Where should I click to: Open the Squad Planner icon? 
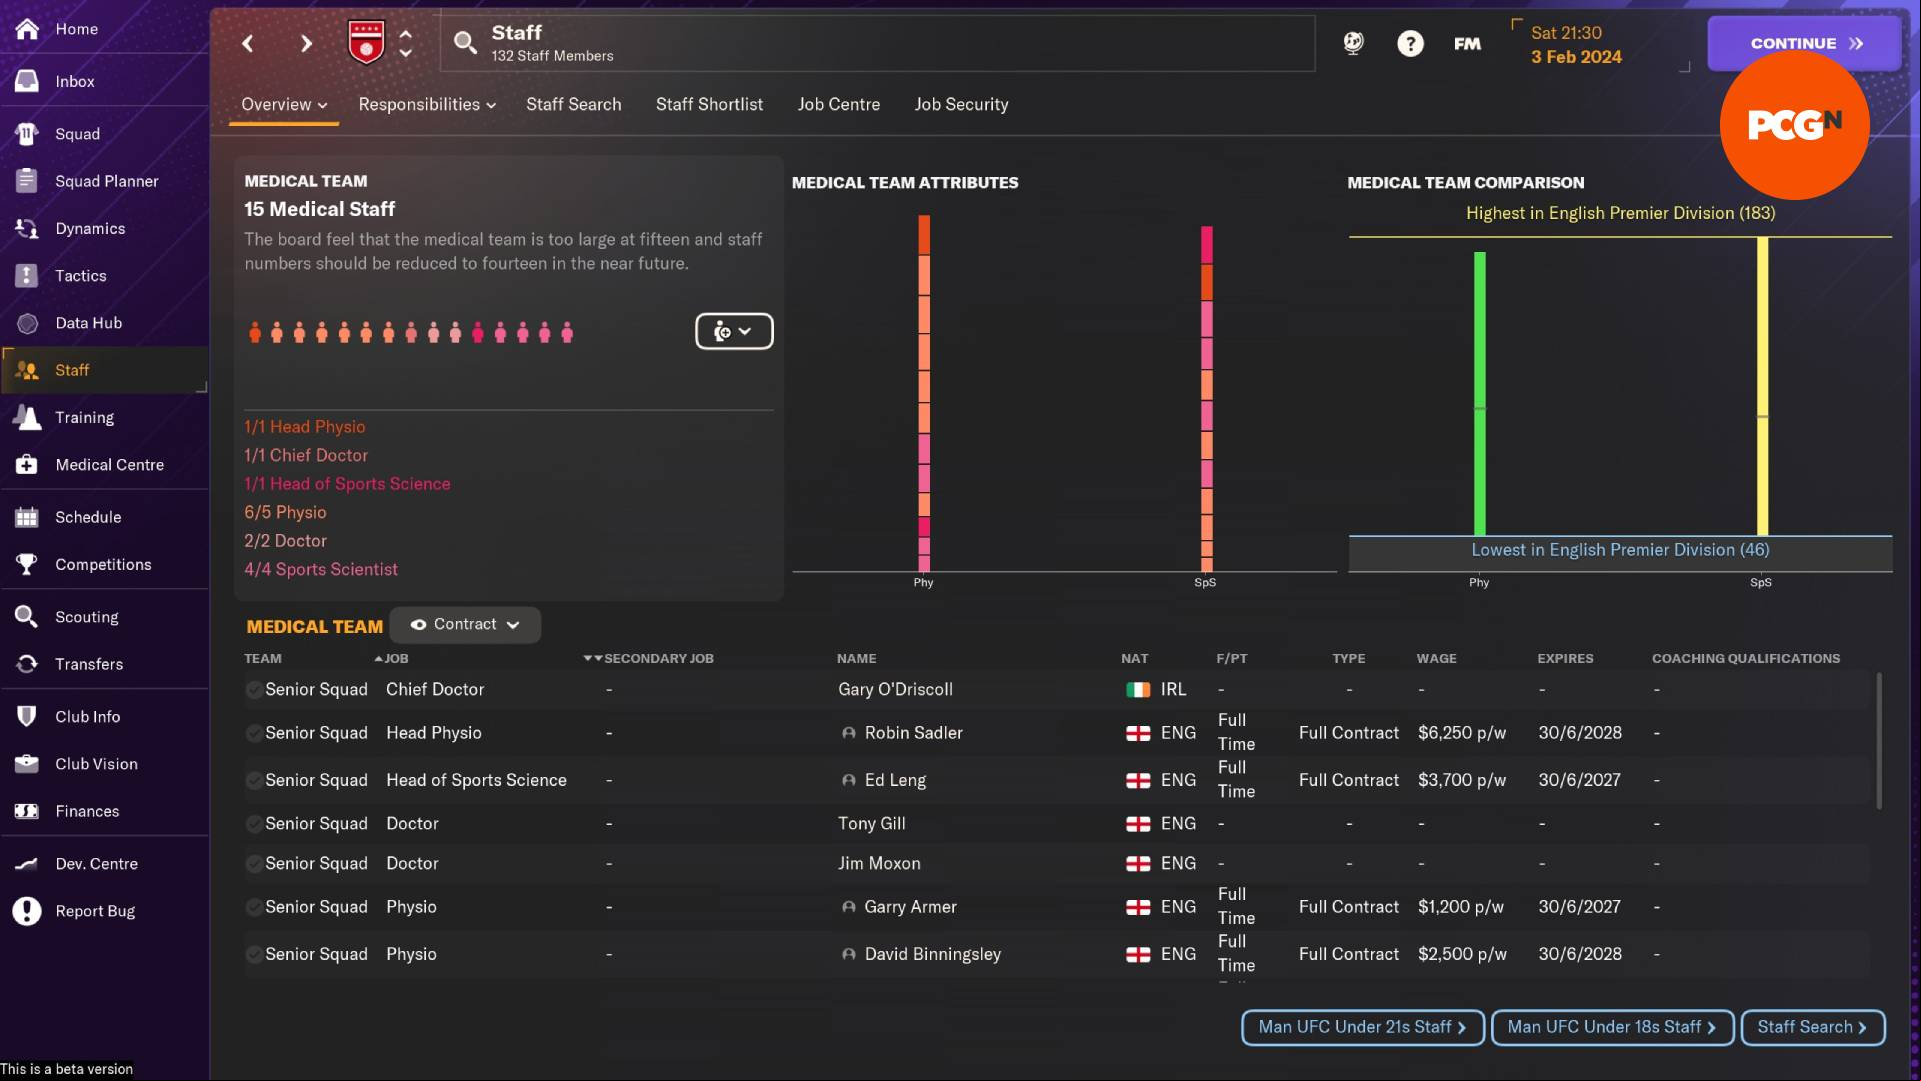pos(27,181)
